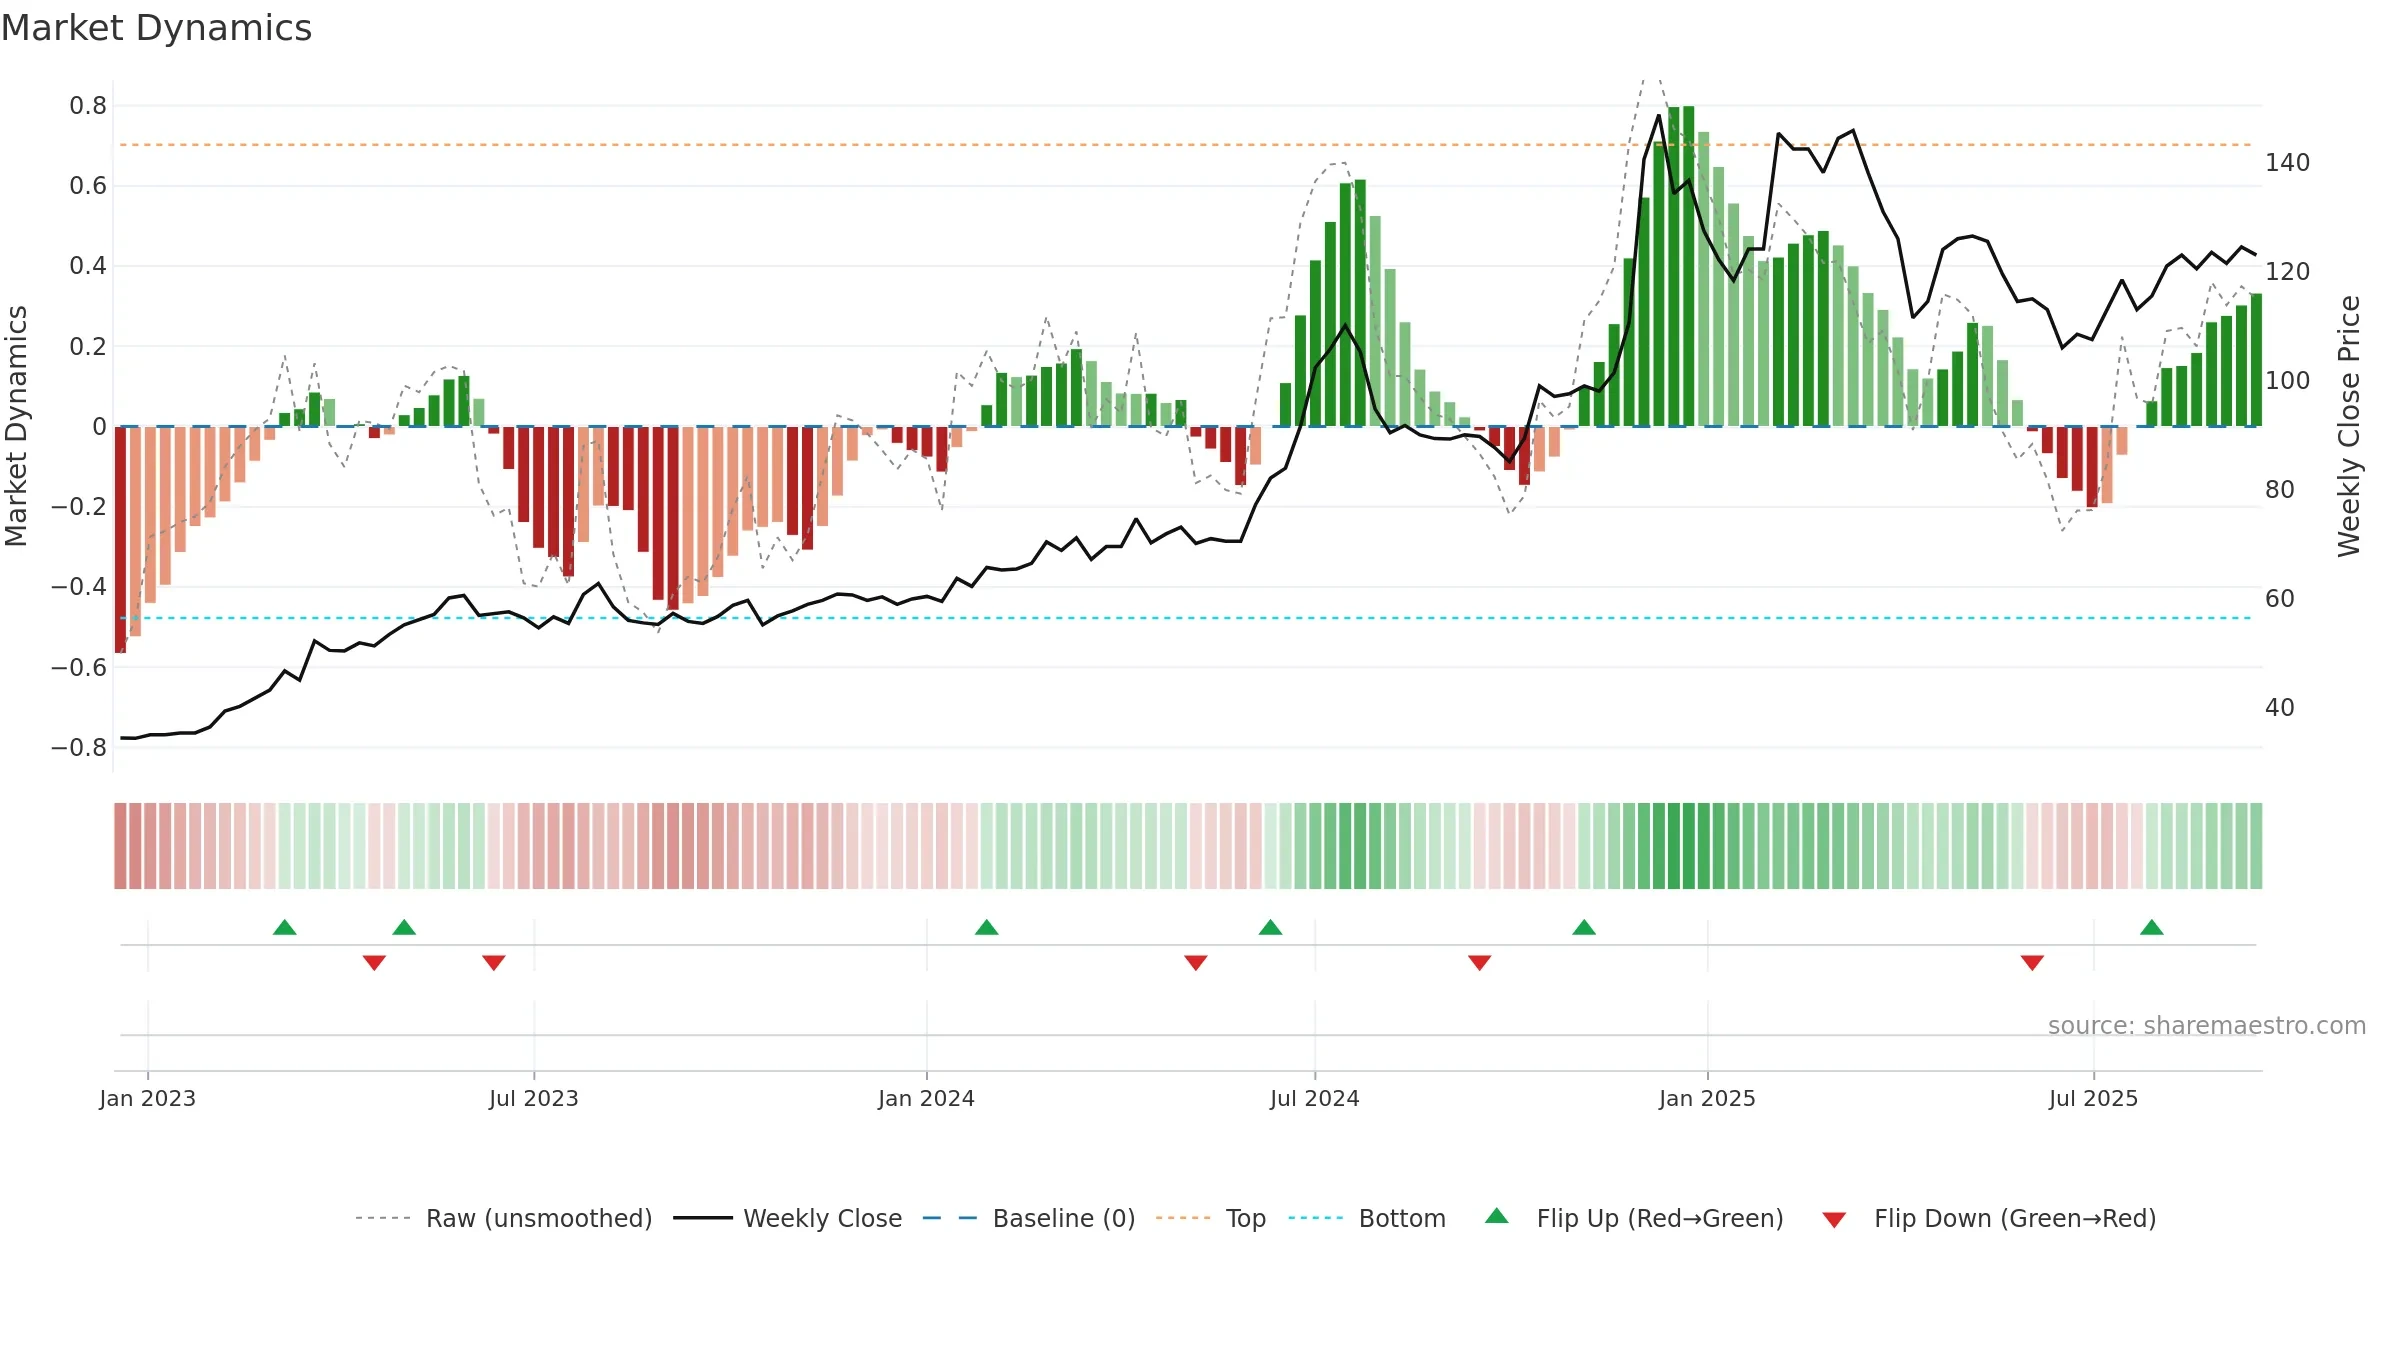
Task: Select the Flip Down triangle near May 2024
Action: tap(1196, 963)
